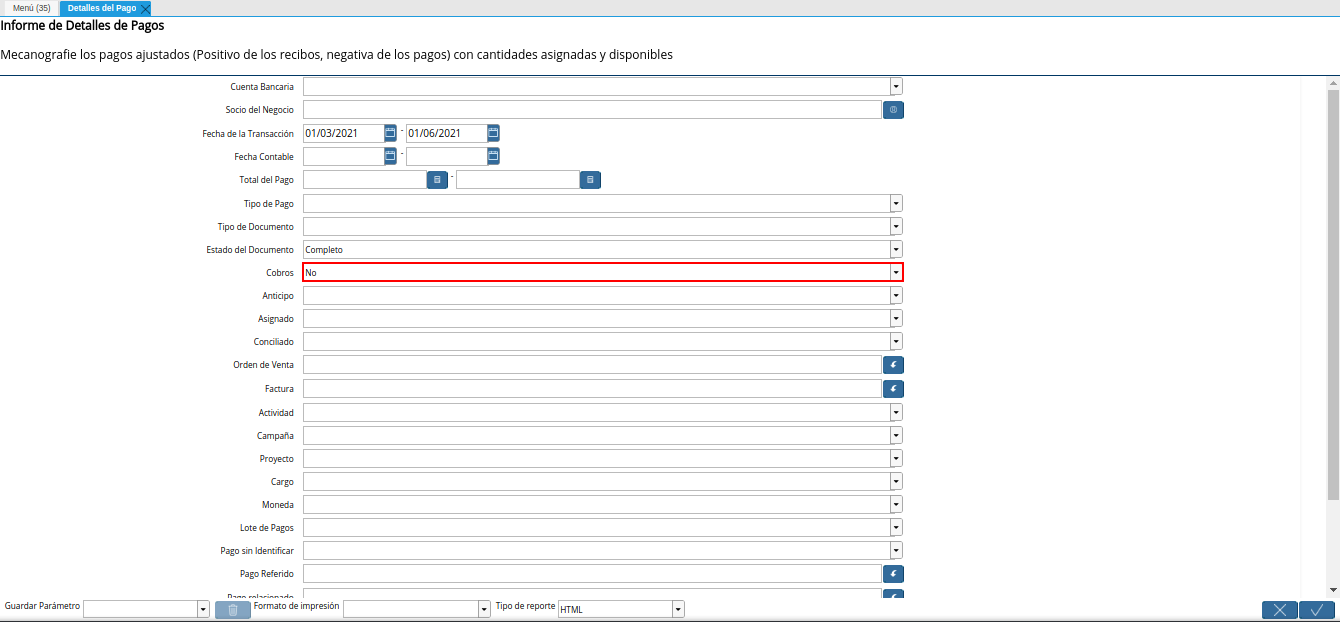Image resolution: width=1340 pixels, height=622 pixels.
Task: Expand the Cuenta Bancaria dropdown
Action: [x=896, y=87]
